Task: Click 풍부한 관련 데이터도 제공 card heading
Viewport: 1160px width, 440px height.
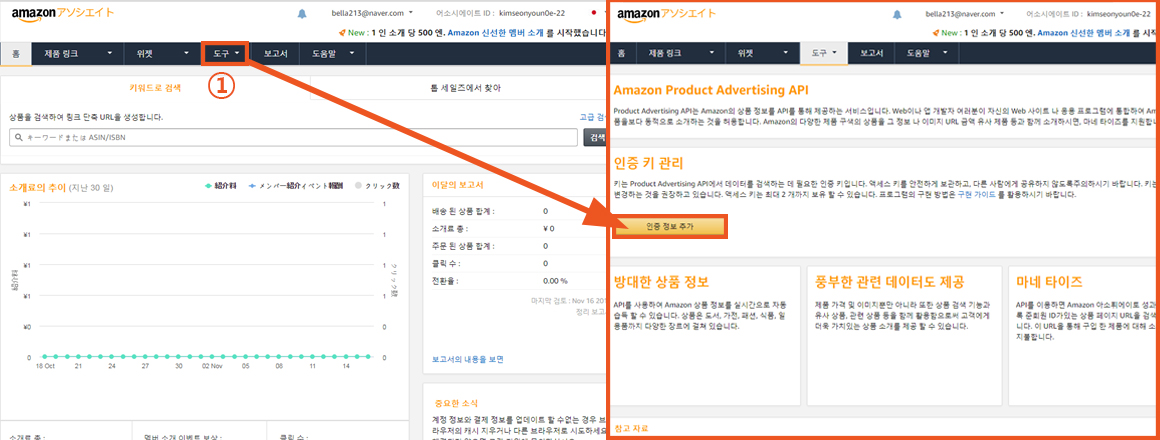Action: pyautogui.click(x=889, y=282)
